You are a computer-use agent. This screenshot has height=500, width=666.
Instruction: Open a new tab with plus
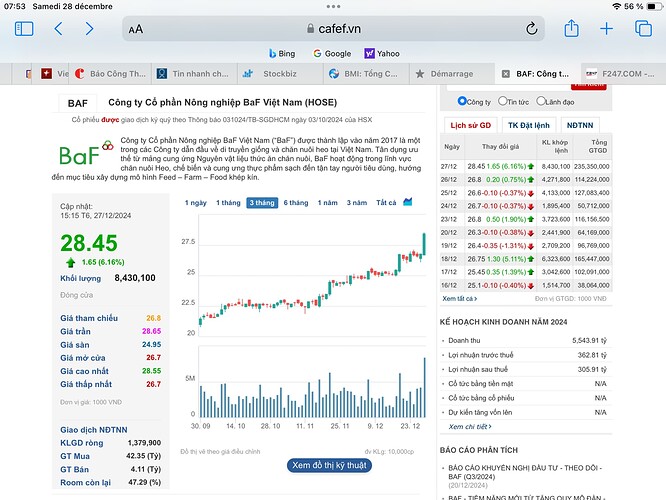click(x=607, y=29)
